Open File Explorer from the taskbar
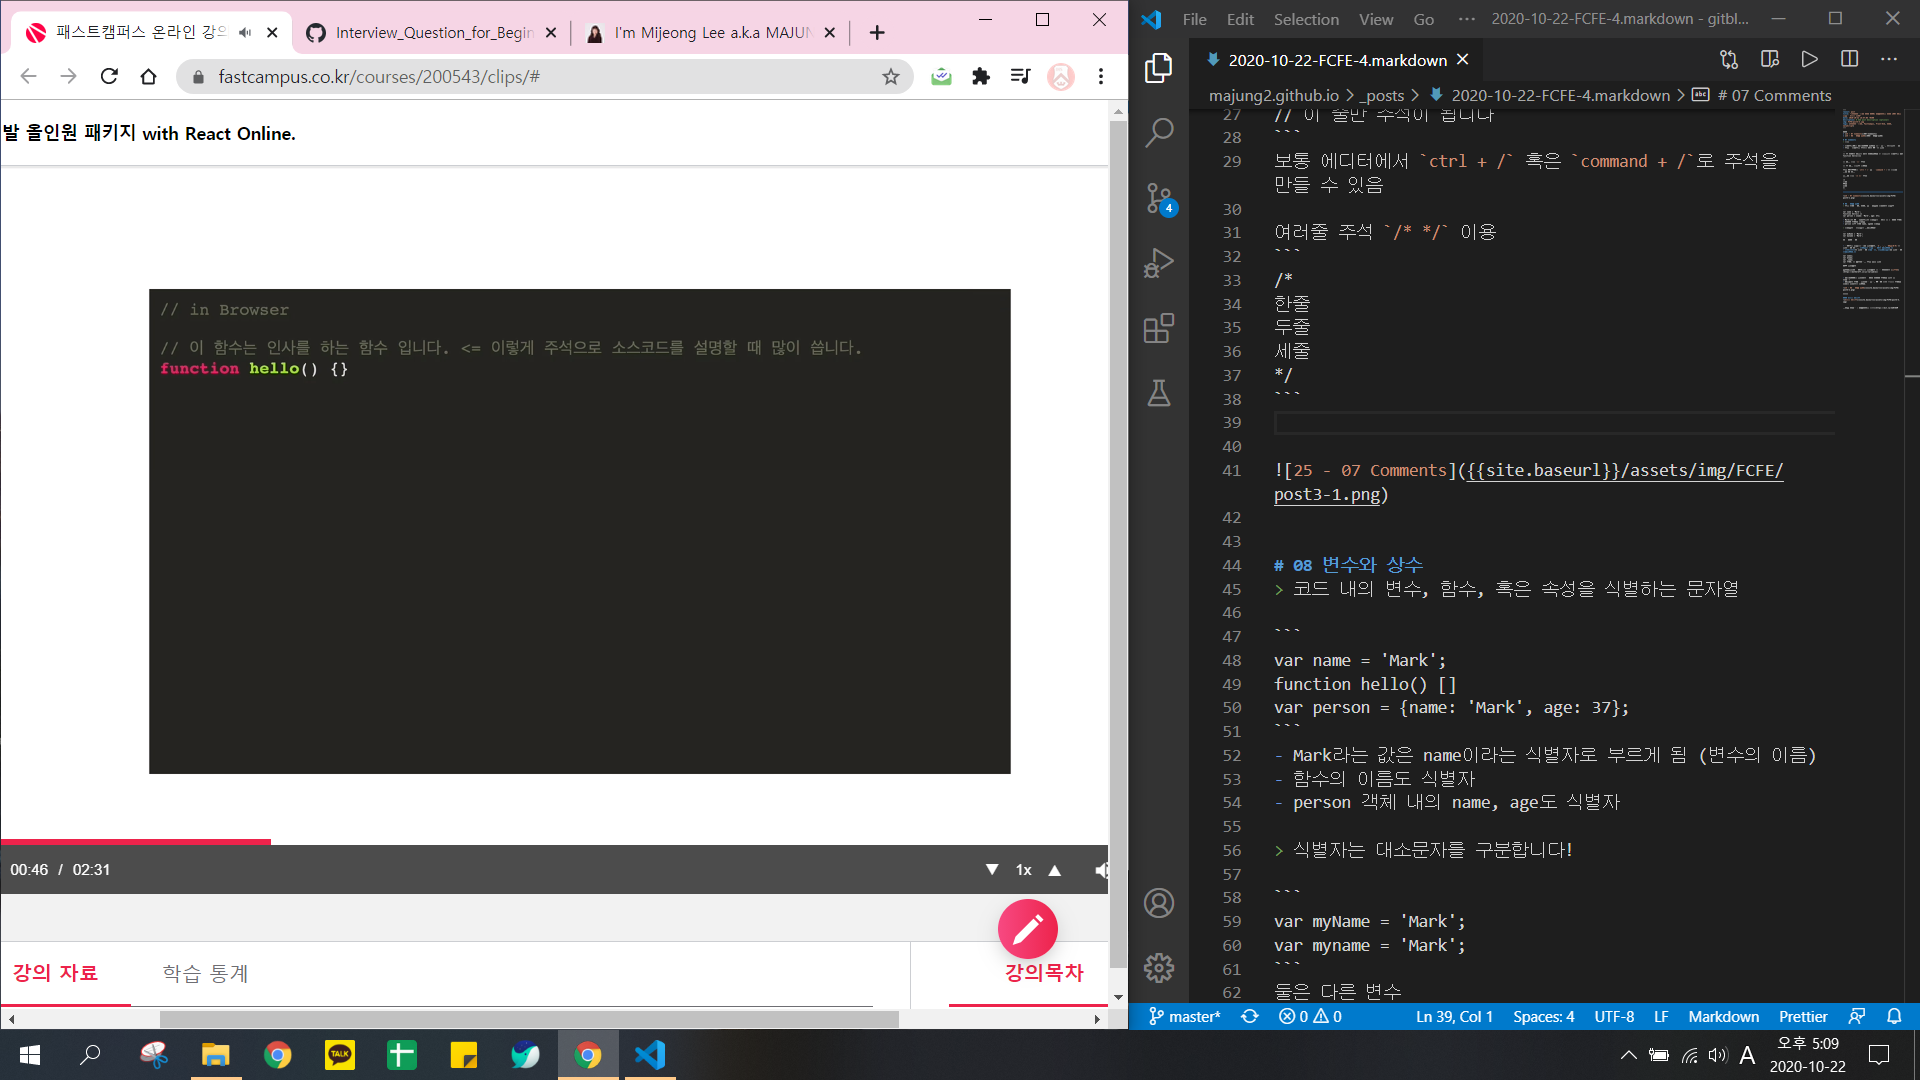 (216, 1055)
